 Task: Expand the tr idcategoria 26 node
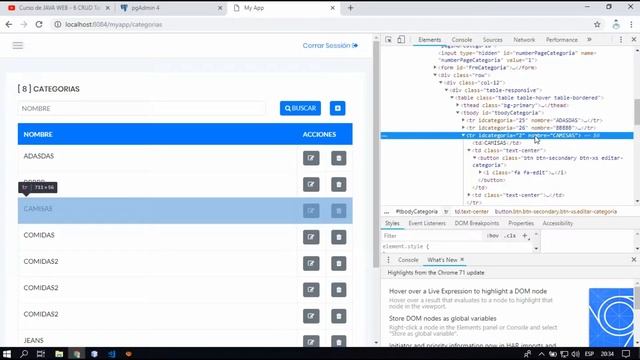point(463,128)
